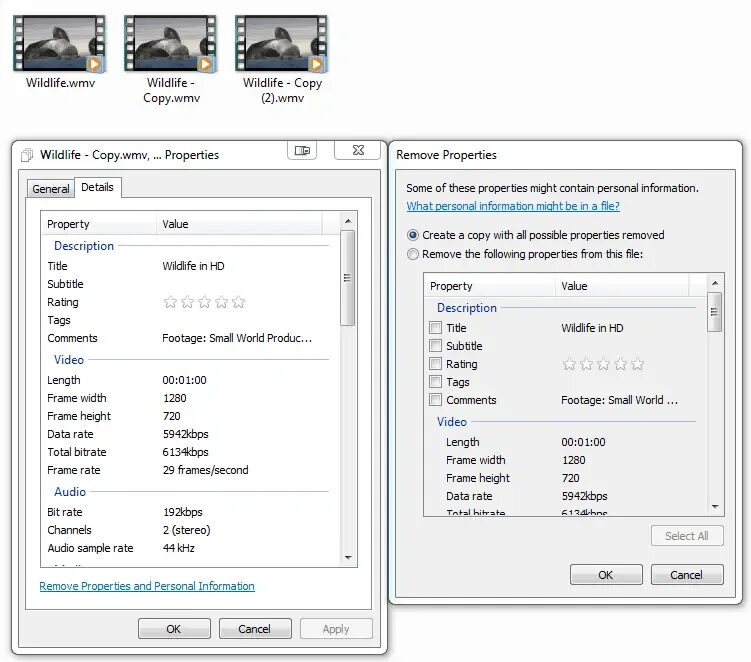The width and height of the screenshot is (751, 662).
Task: Click the fifth rating star in Remove Properties
Action: coord(637,365)
